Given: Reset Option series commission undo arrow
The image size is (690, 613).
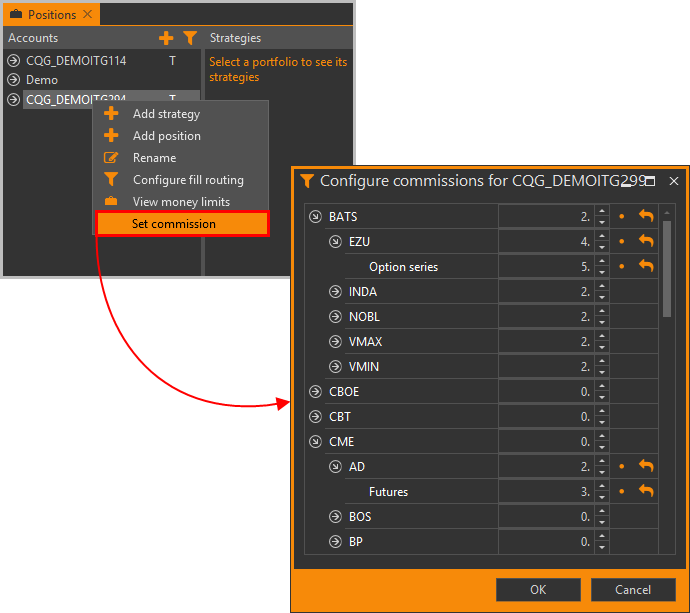Looking at the screenshot, I should [x=646, y=266].
